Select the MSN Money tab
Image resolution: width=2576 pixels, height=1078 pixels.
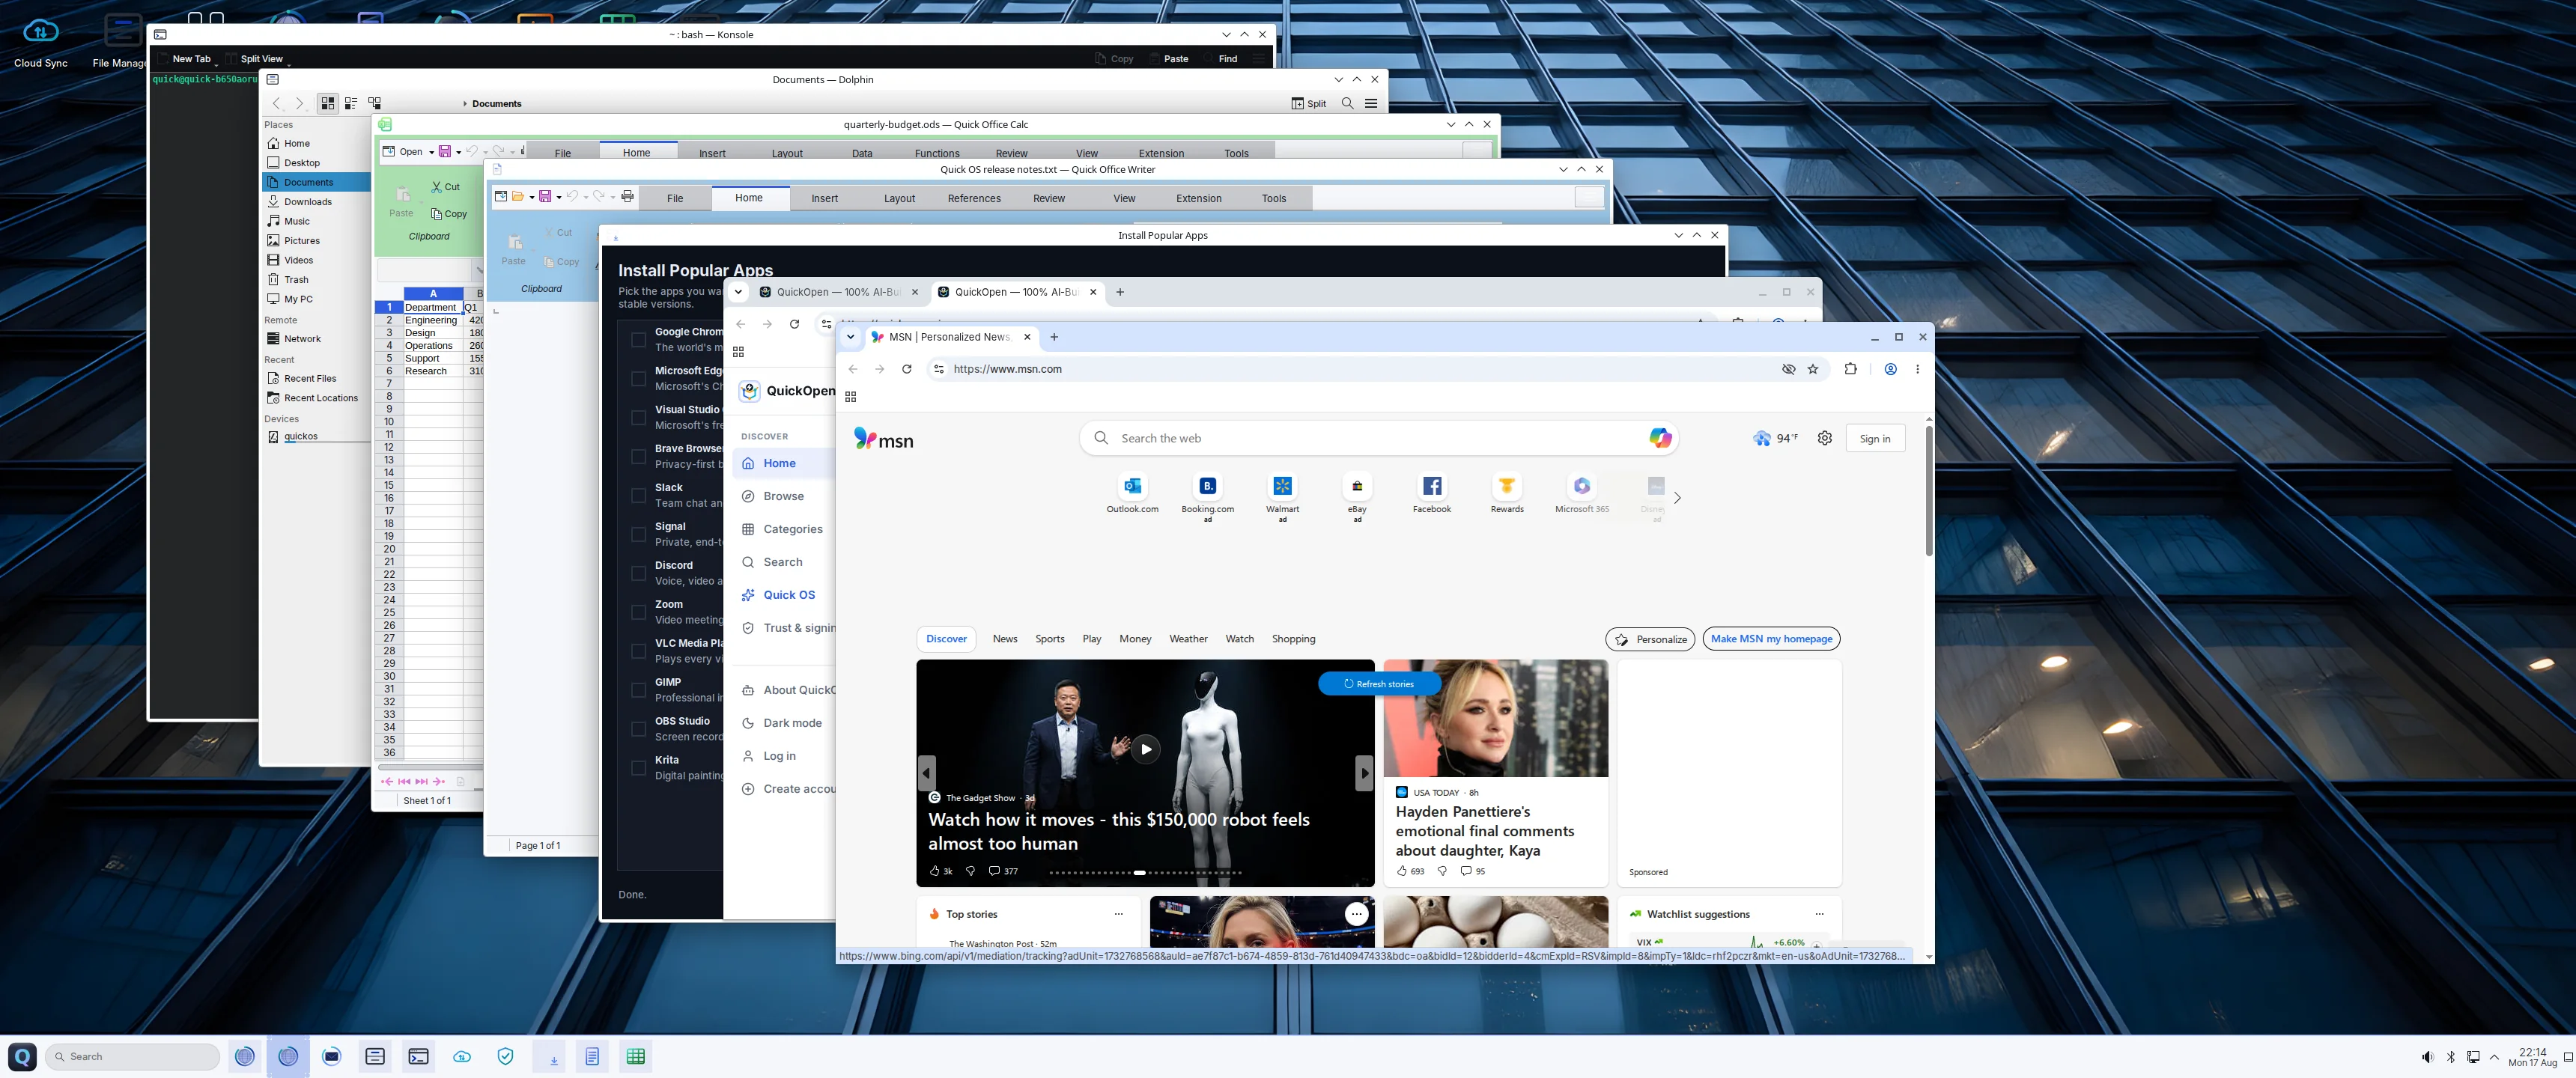[1134, 639]
